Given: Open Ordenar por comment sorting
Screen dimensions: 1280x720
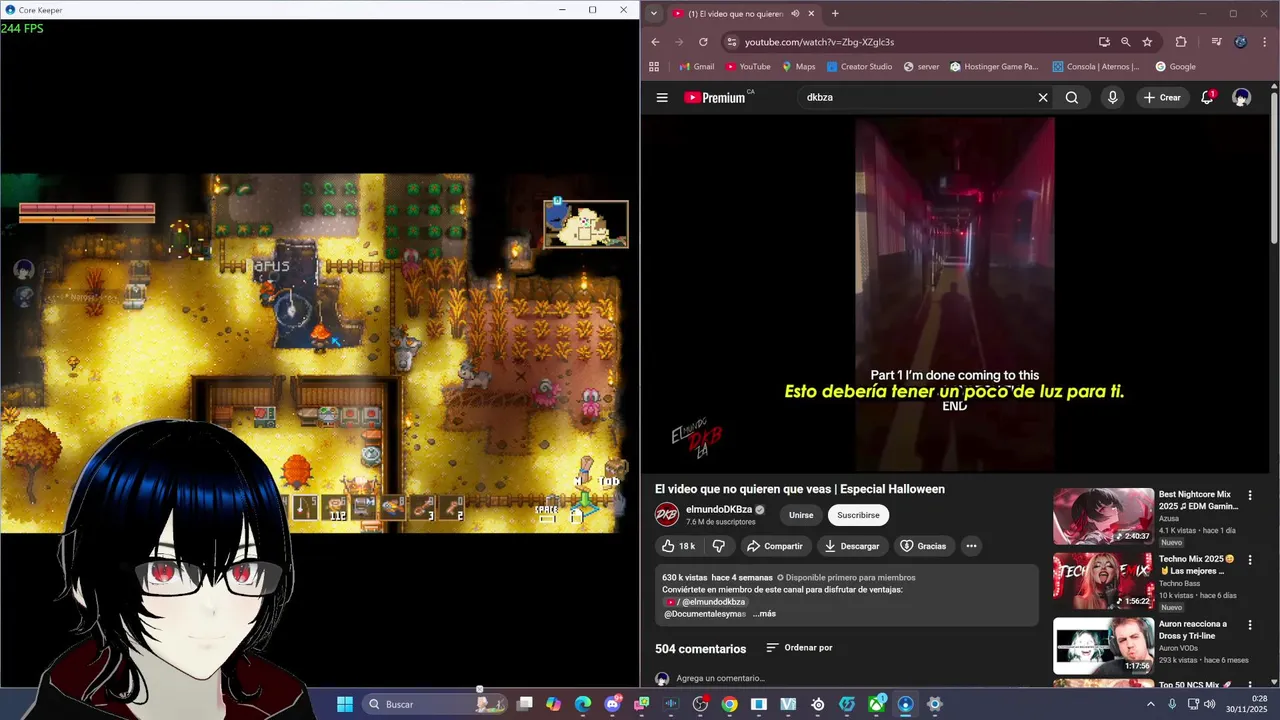Looking at the screenshot, I should 799,648.
